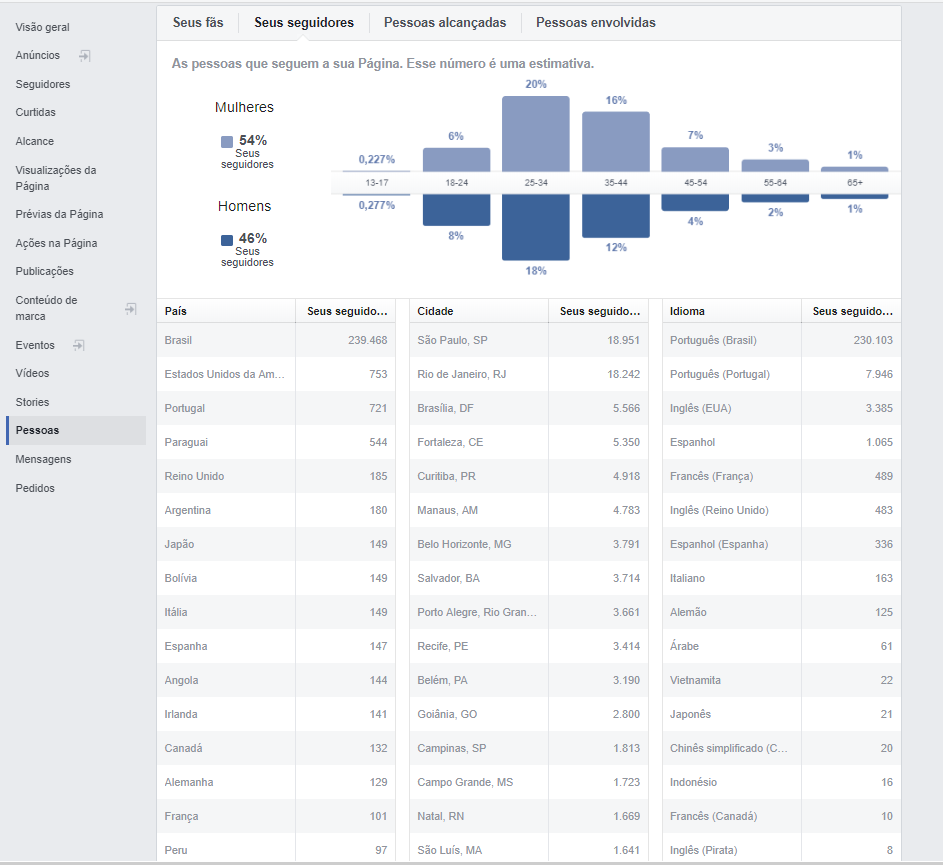Select the Seus seguidores tab
The width and height of the screenshot is (943, 865).
304,22
